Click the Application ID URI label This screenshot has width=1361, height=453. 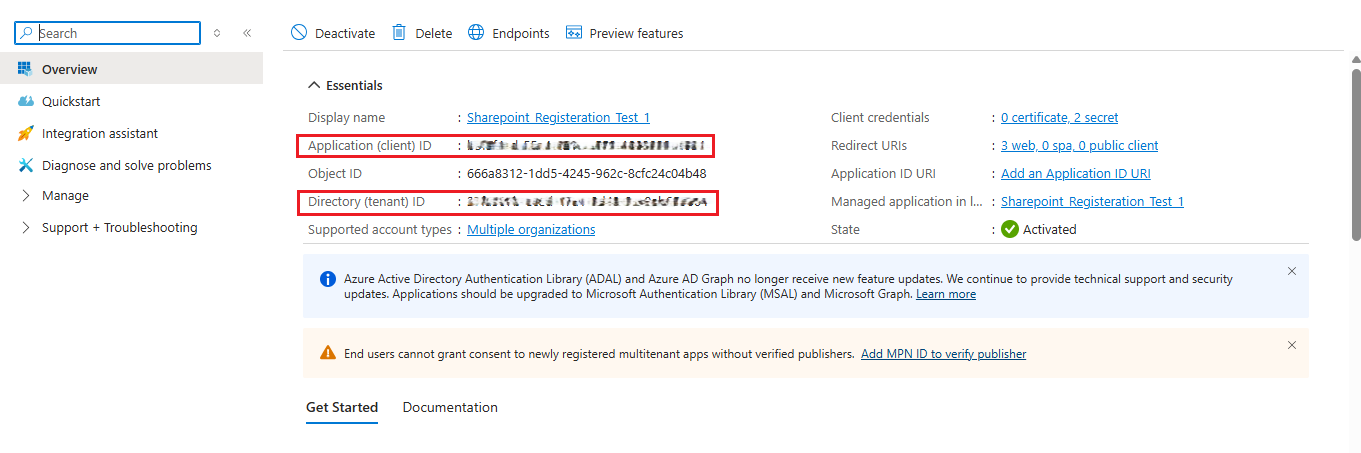883,173
